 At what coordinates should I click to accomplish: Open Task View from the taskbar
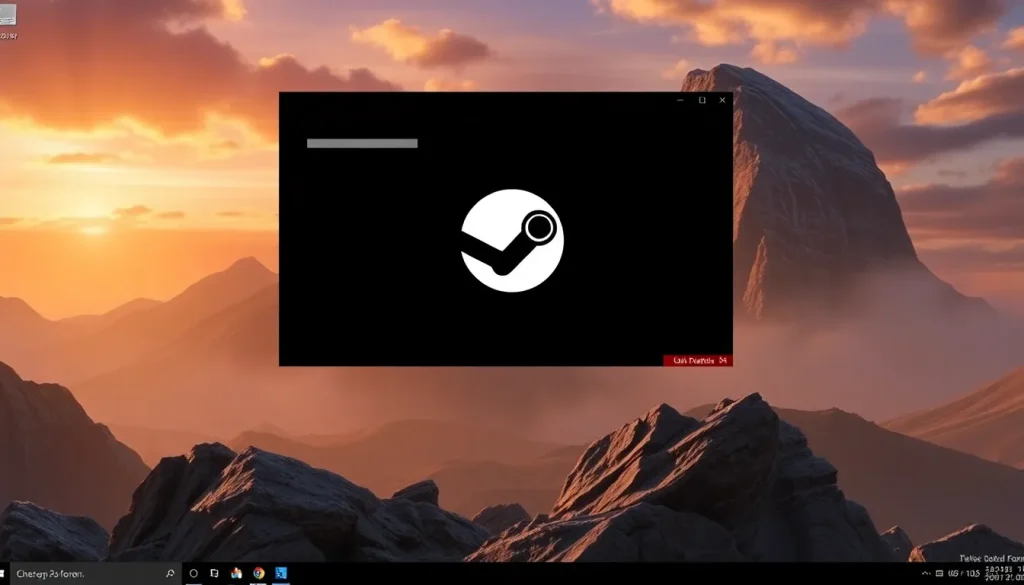(214, 574)
